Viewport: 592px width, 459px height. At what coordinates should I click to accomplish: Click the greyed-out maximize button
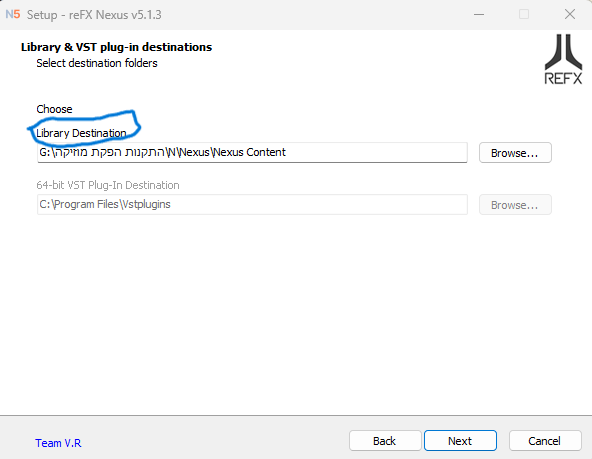(x=524, y=15)
